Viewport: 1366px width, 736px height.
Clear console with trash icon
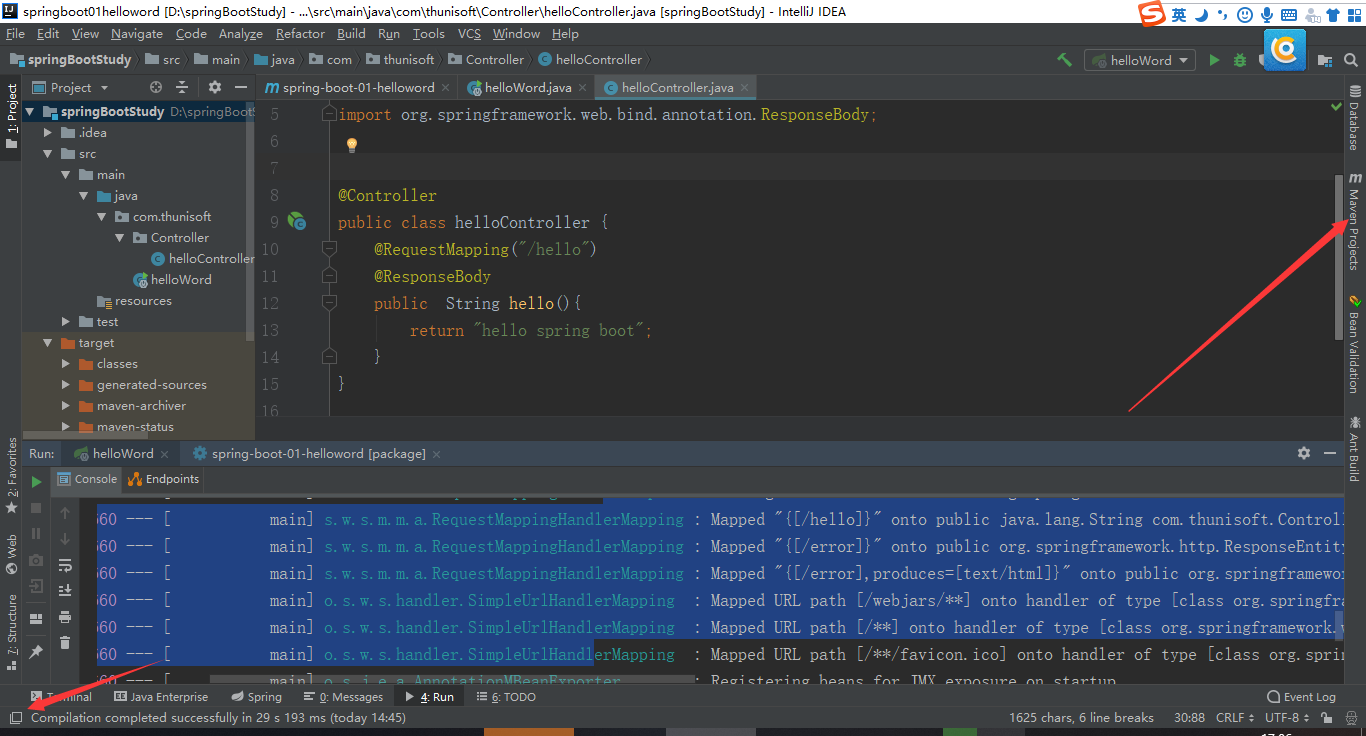coord(65,643)
